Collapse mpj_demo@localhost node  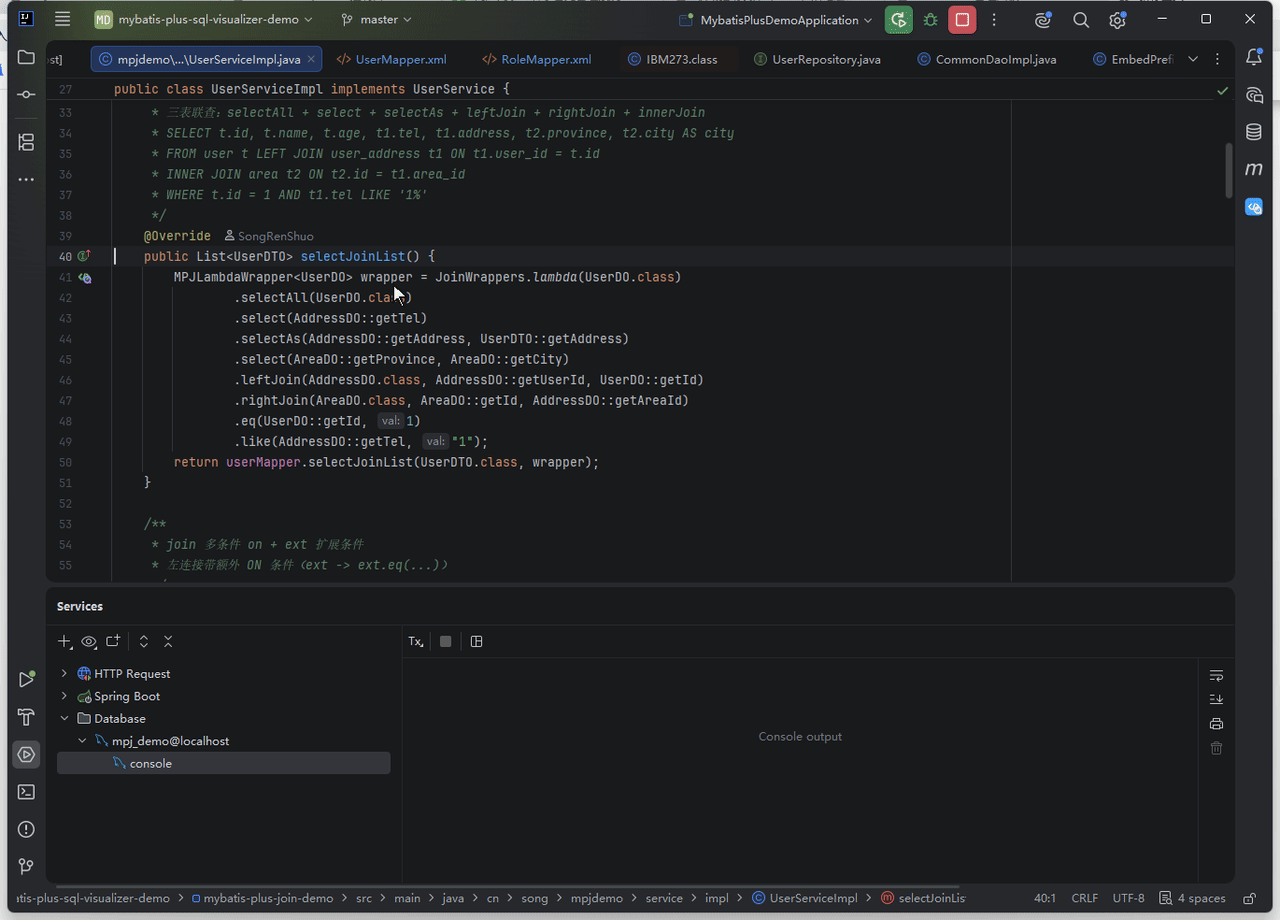point(82,741)
